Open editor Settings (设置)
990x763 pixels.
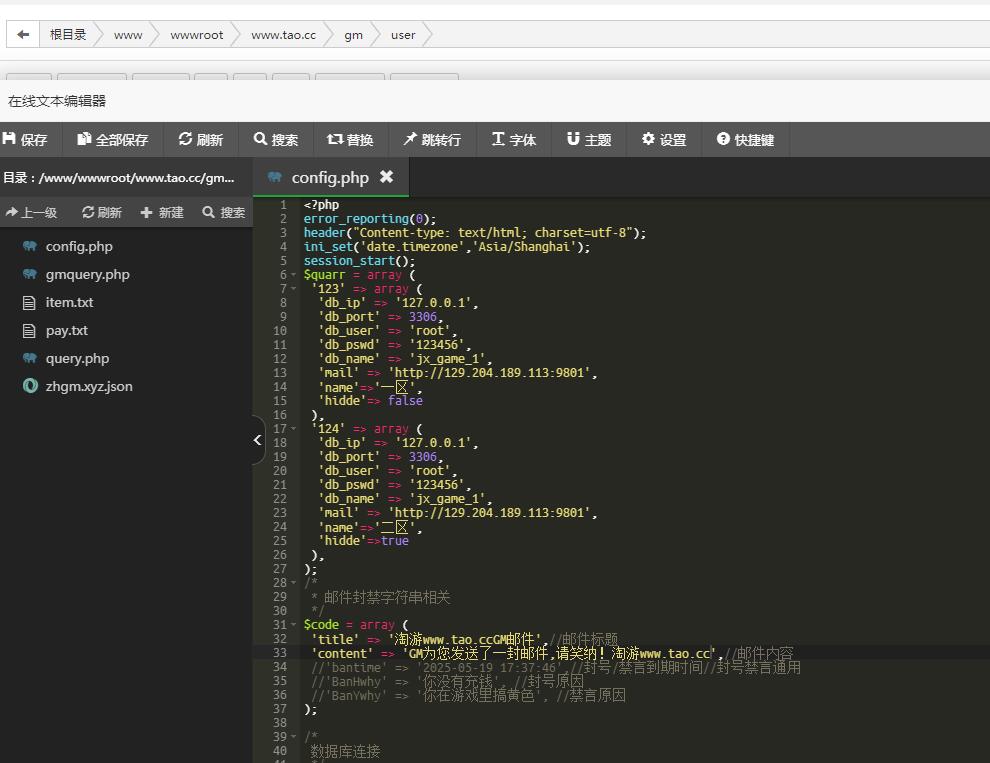pos(664,140)
